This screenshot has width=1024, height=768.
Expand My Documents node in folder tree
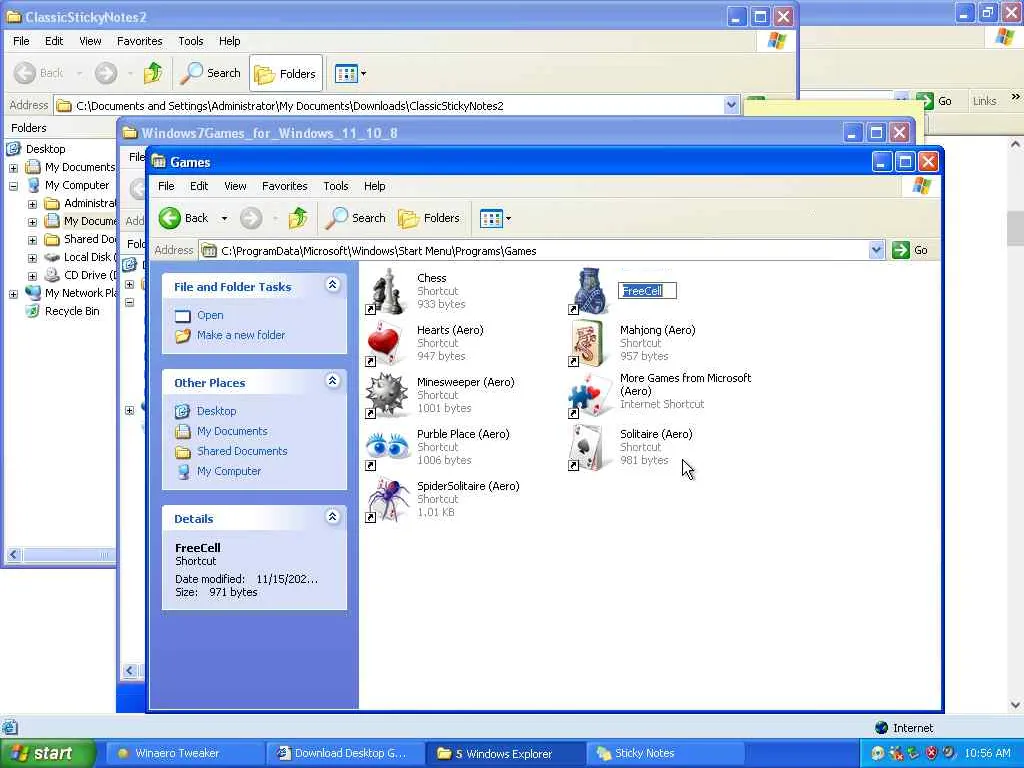point(13,168)
